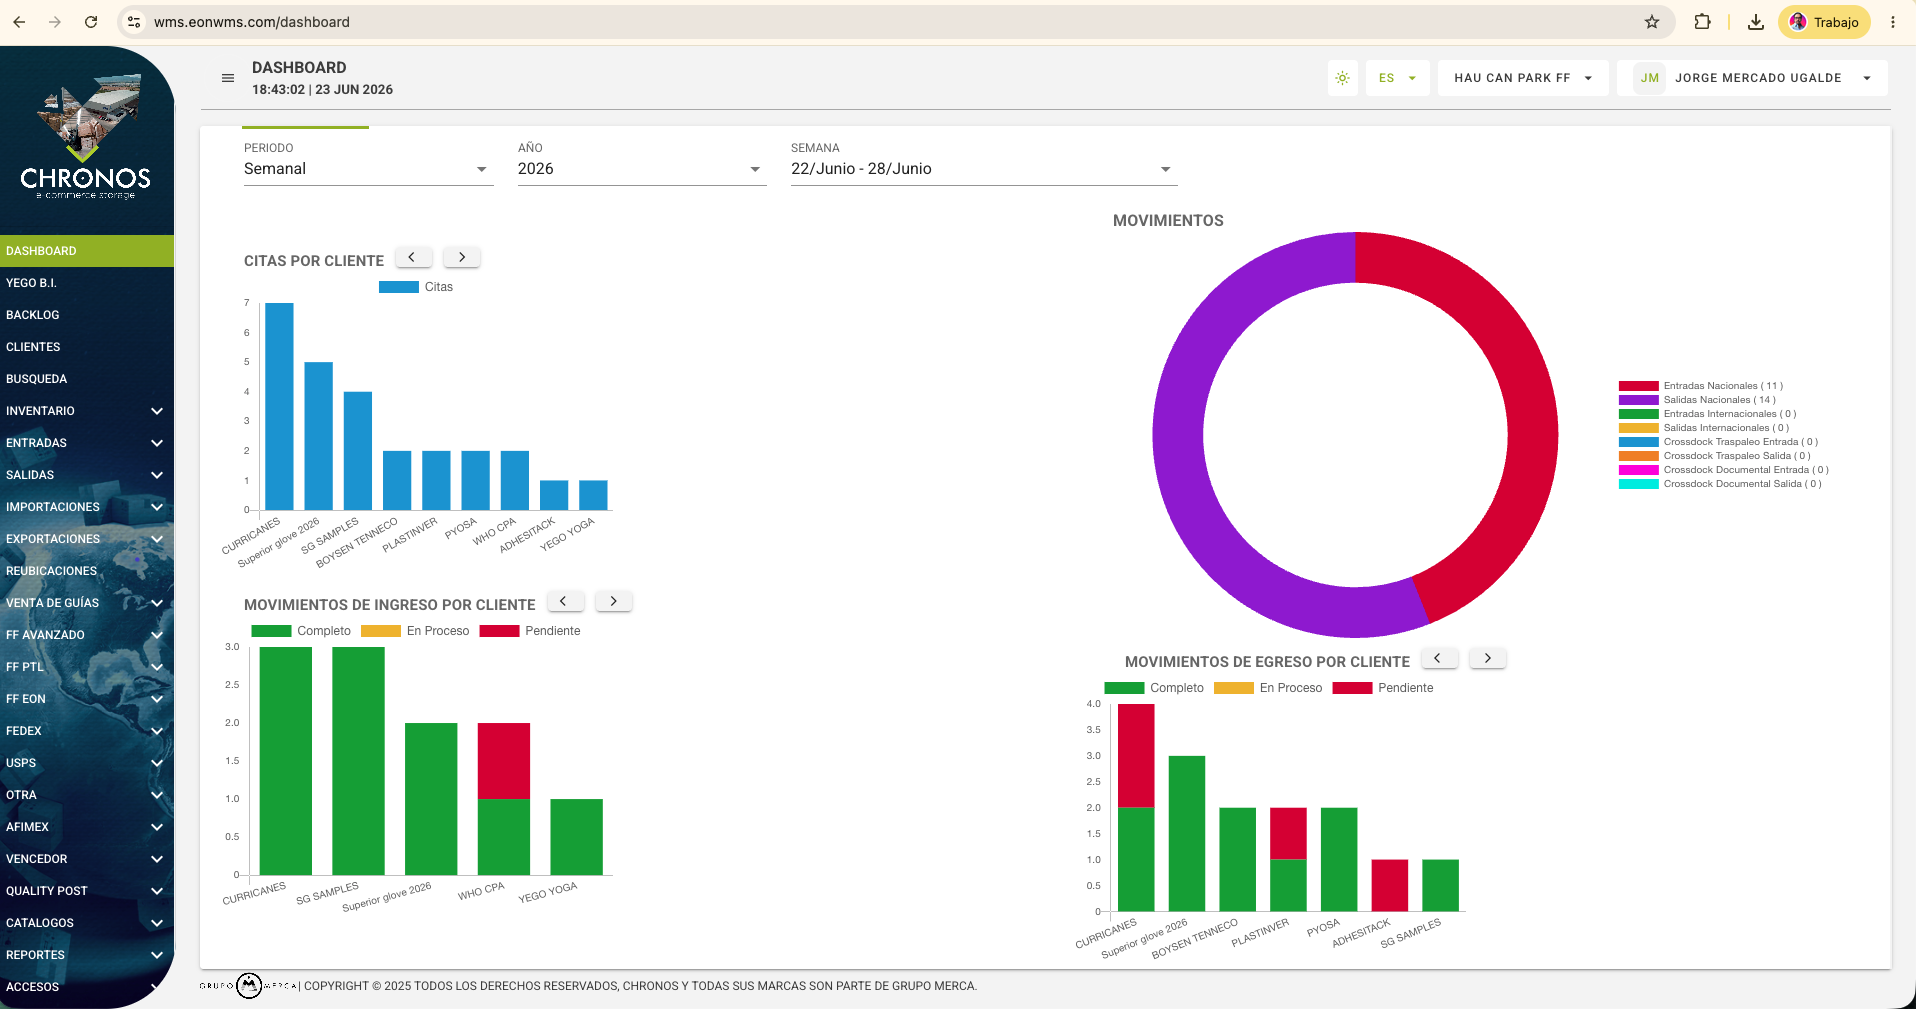The height and width of the screenshot is (1009, 1916).
Task: Toggle the Citas legend series
Action: (x=416, y=287)
